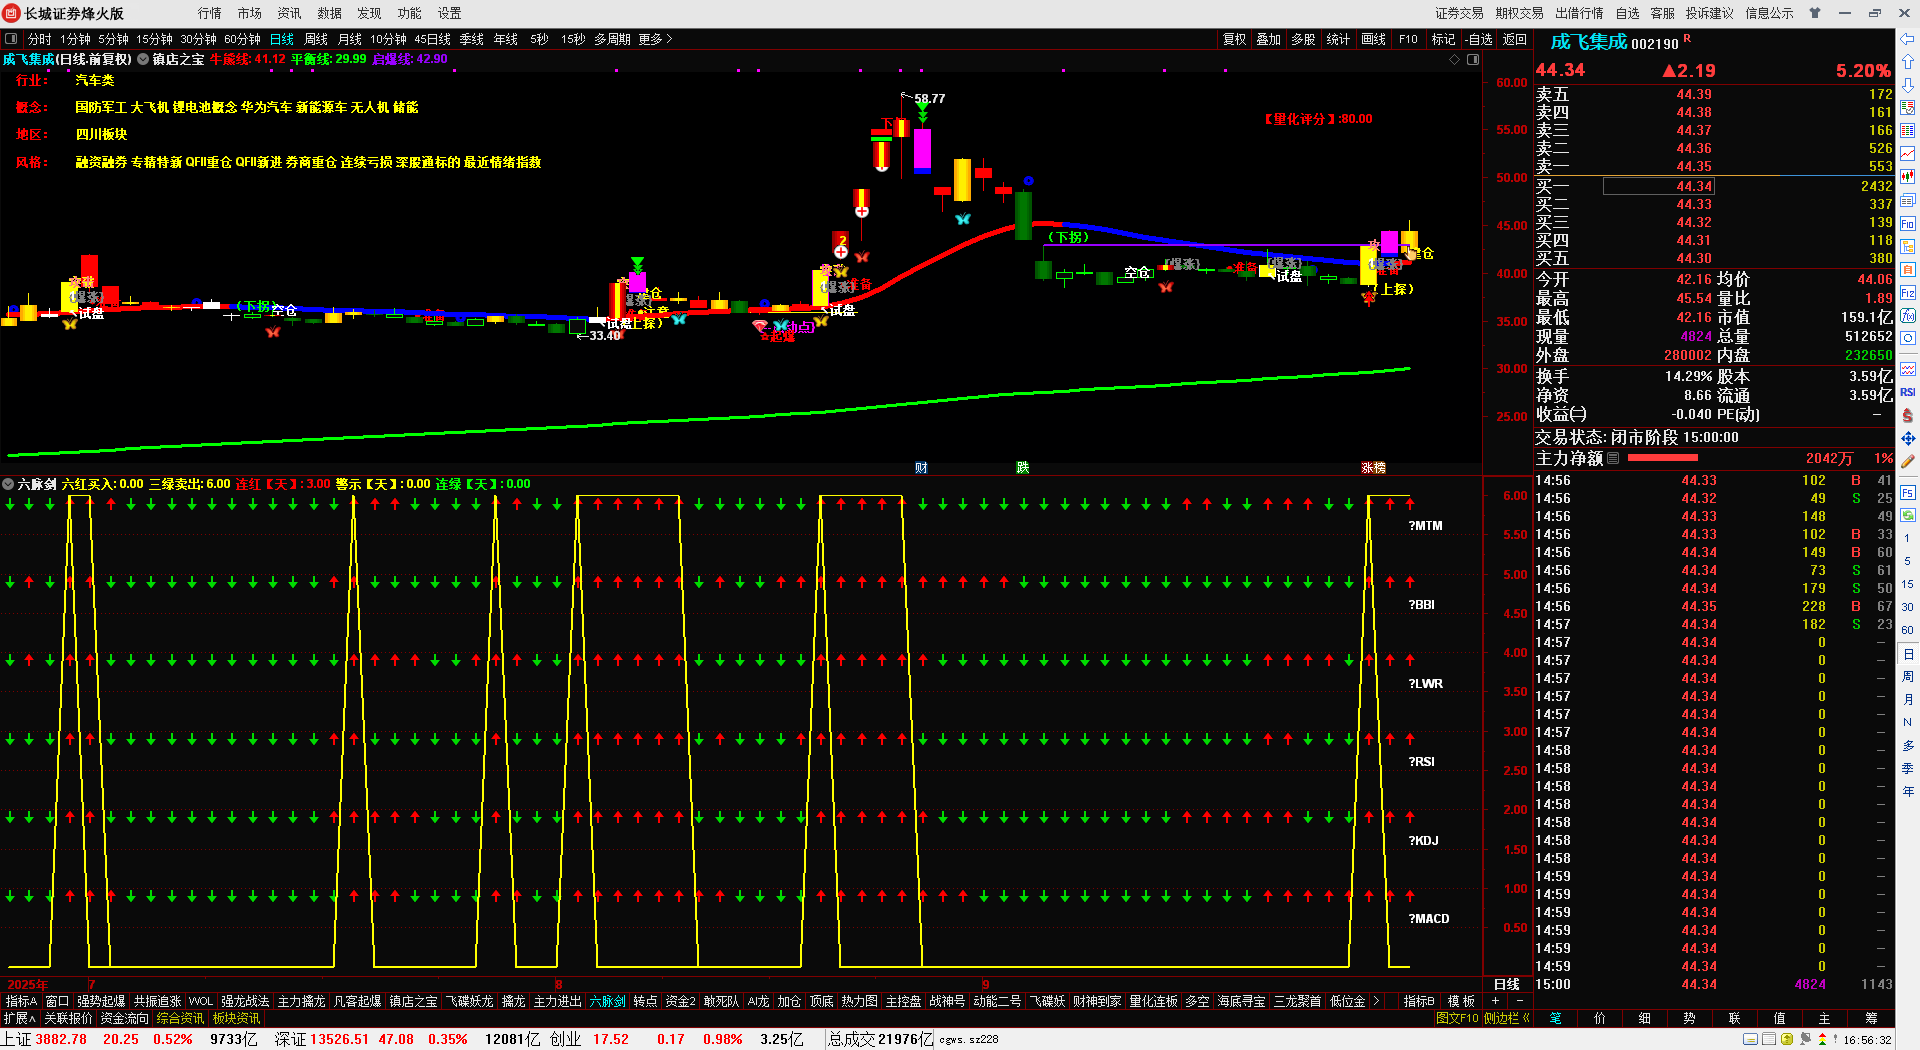Image resolution: width=1920 pixels, height=1050 pixels.
Task: Switch to the 筹 chip distribution tab
Action: click(x=1871, y=1018)
